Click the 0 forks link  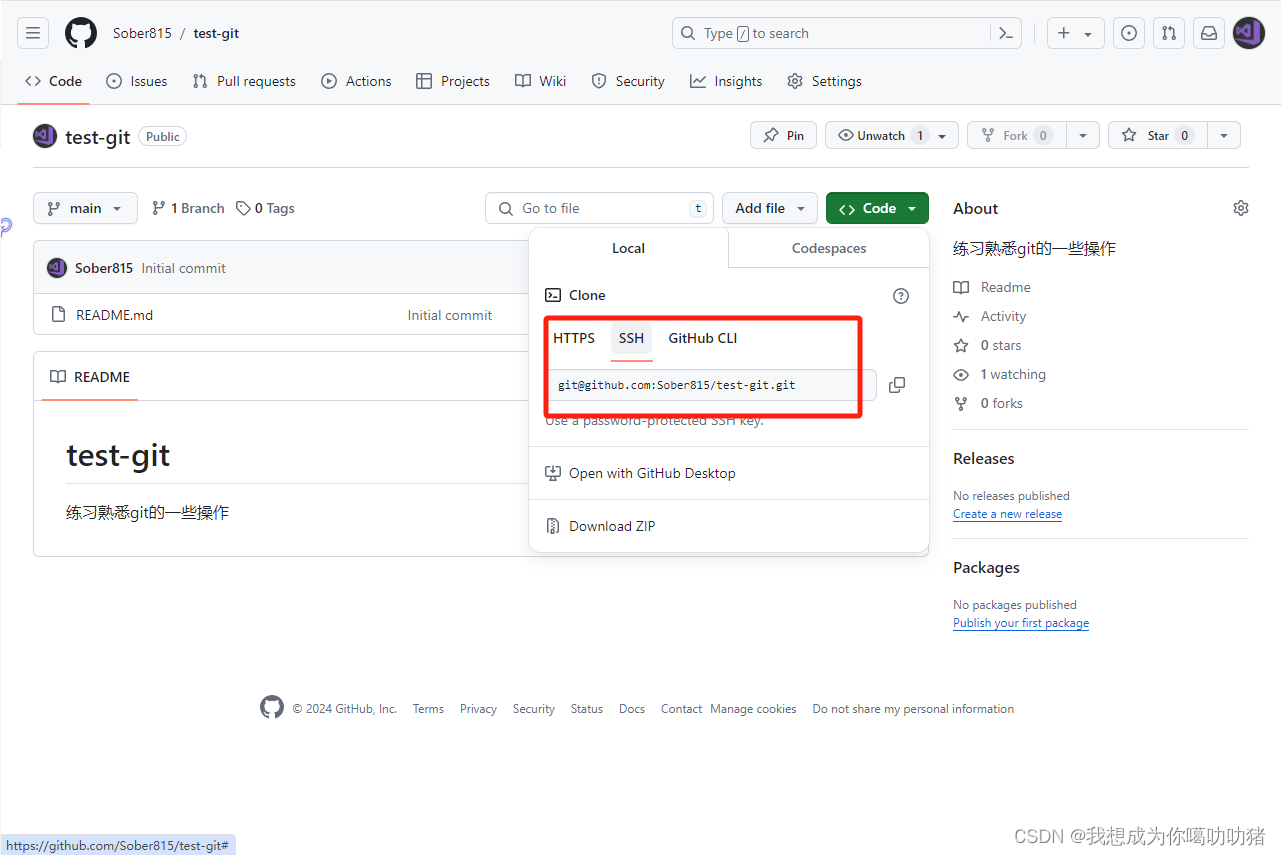[988, 403]
